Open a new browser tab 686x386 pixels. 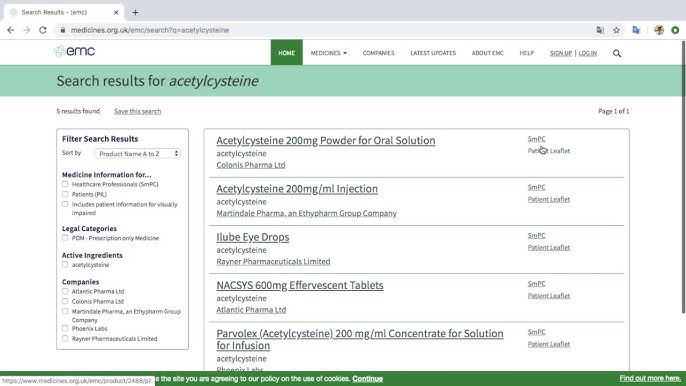click(135, 12)
